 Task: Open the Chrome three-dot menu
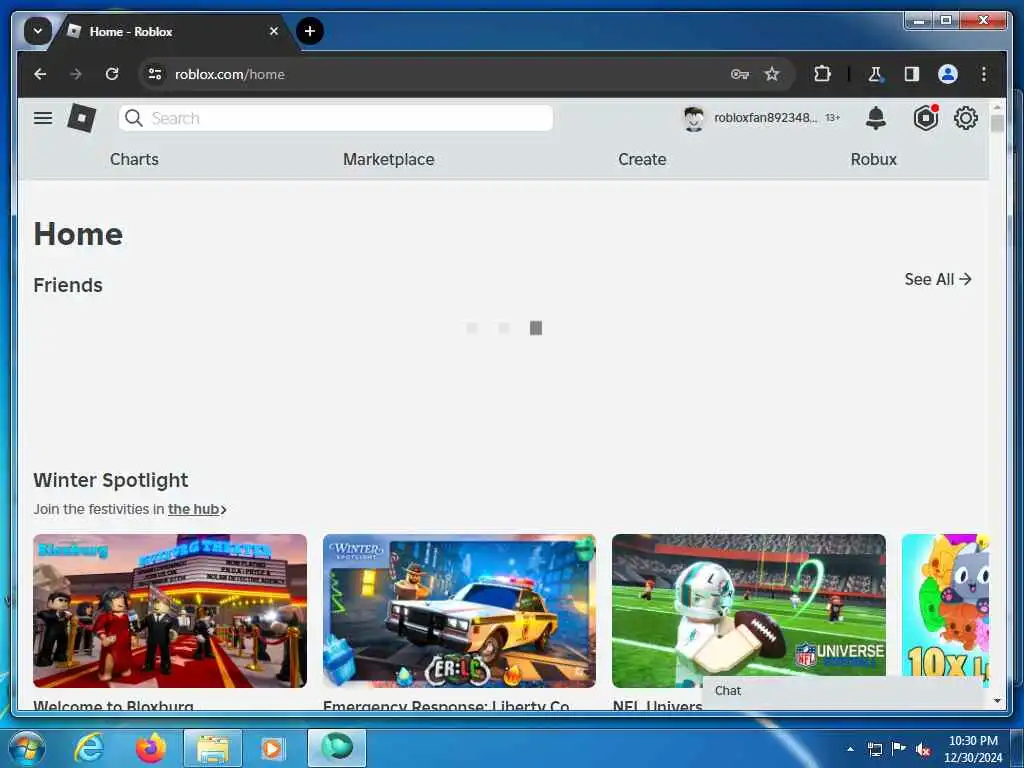point(984,74)
